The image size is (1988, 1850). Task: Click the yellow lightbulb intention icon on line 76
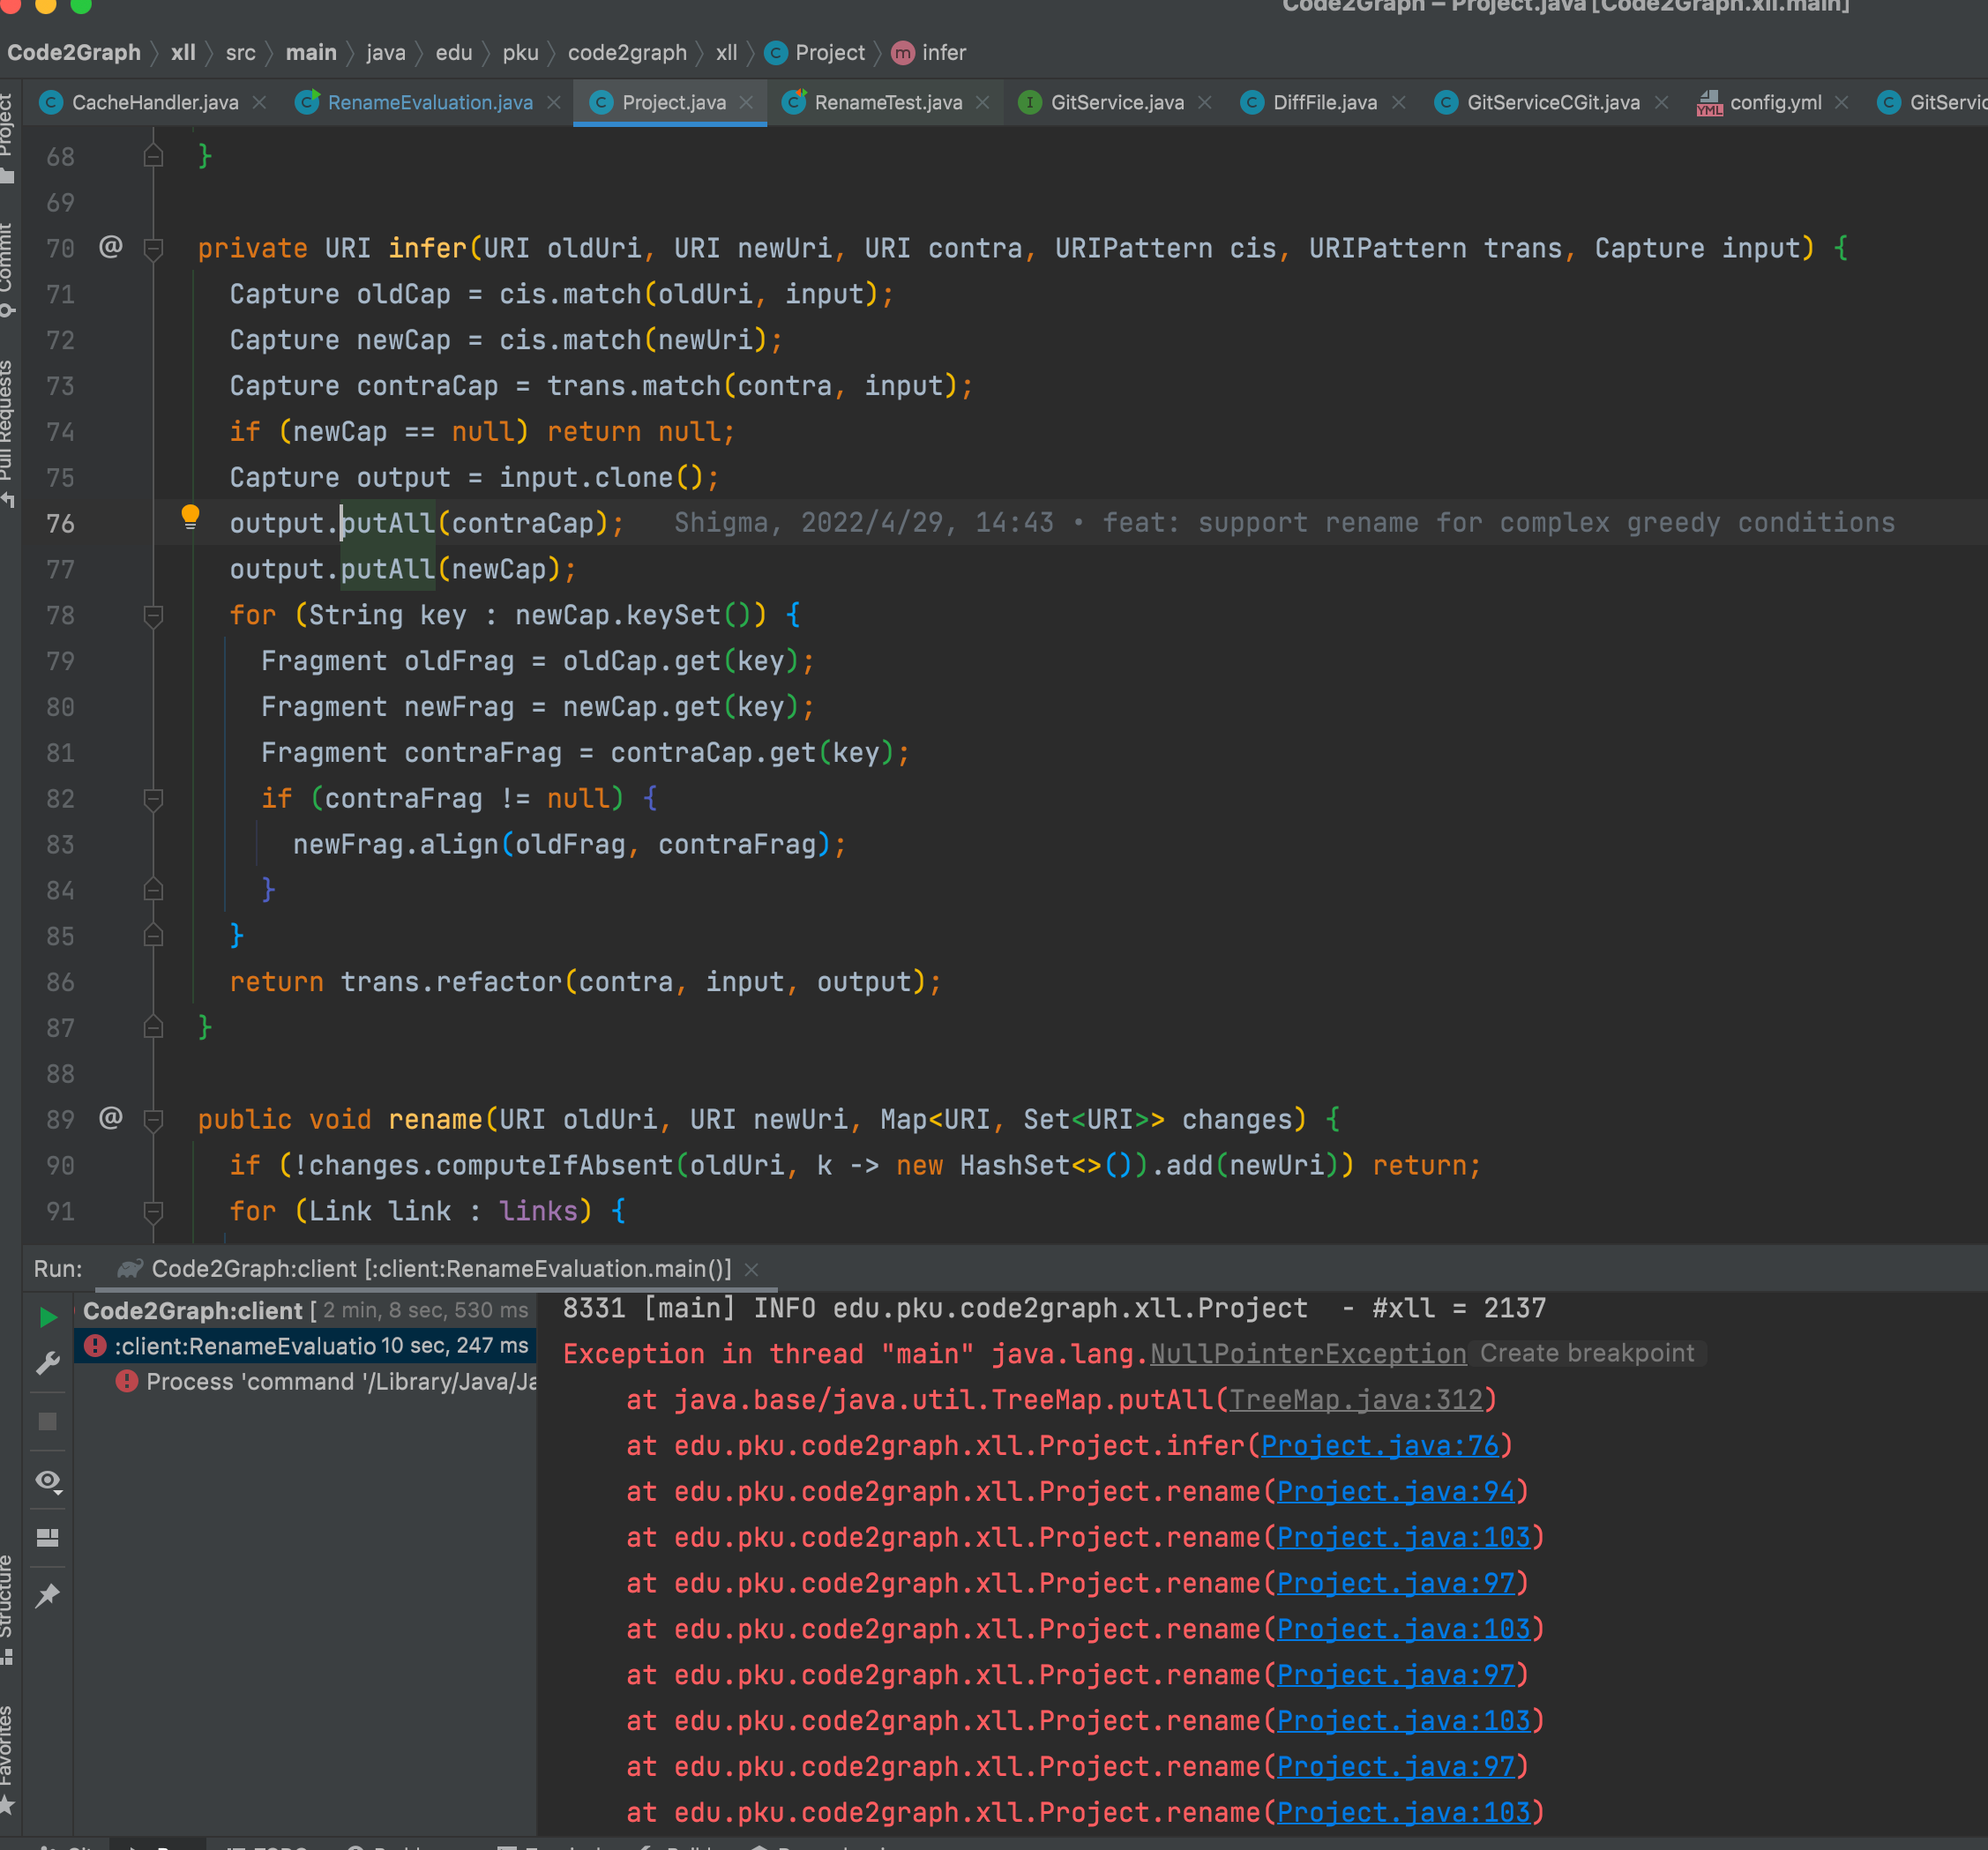[190, 516]
